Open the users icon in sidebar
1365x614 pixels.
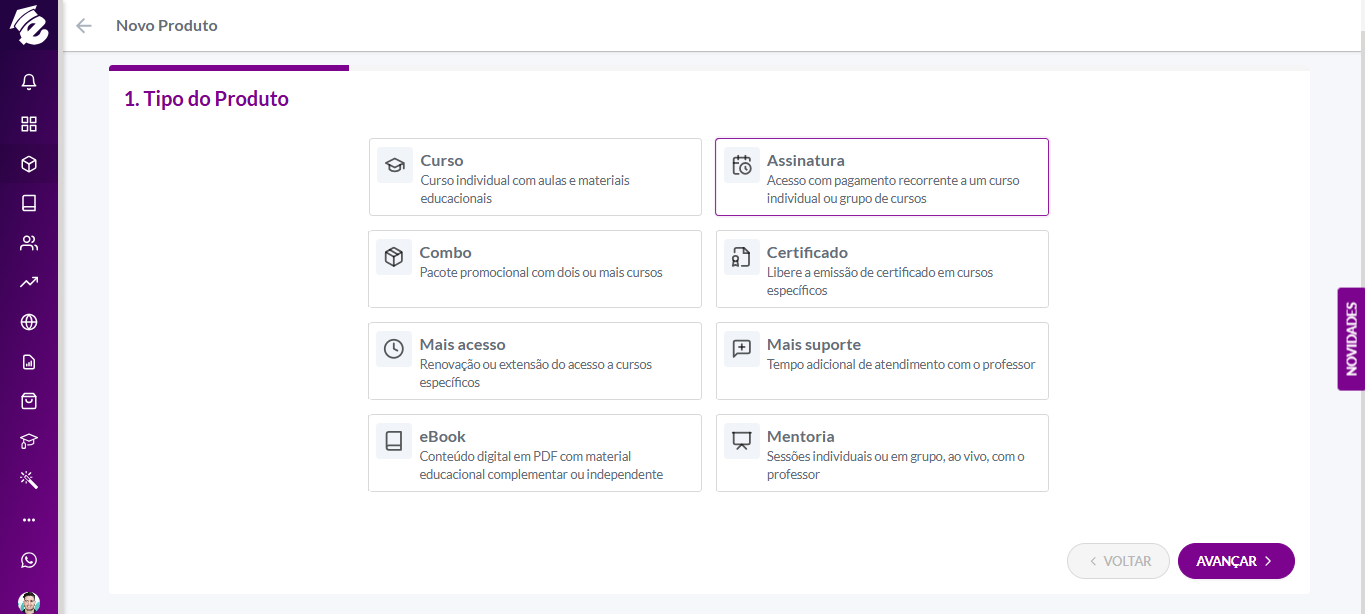[x=29, y=243]
